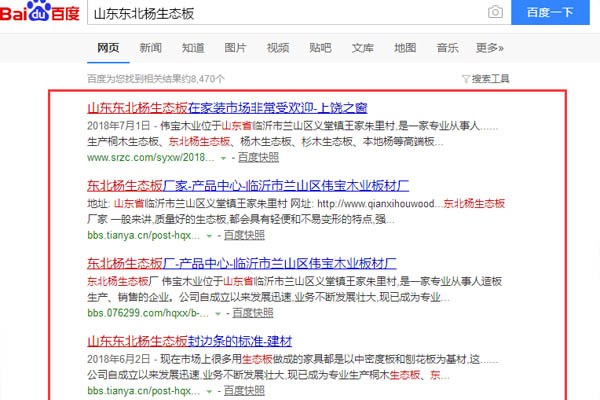The width and height of the screenshot is (600, 400).
Task: Open 百度快照 under 封边条的标准 result
Action: [244, 391]
